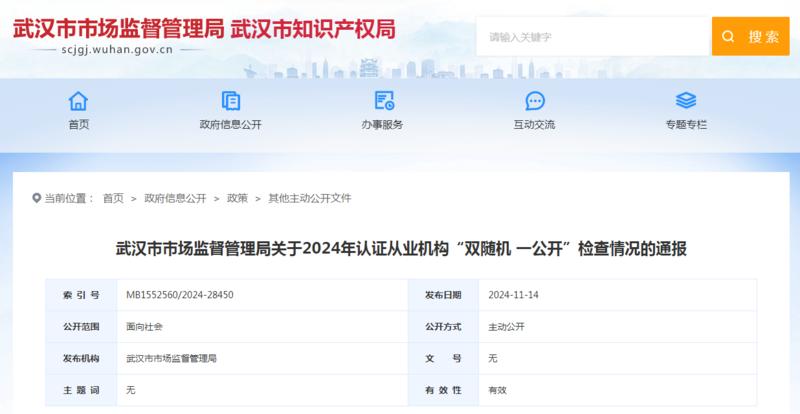Click the 有效 validity value
This screenshot has height=414, width=800.
tap(497, 390)
